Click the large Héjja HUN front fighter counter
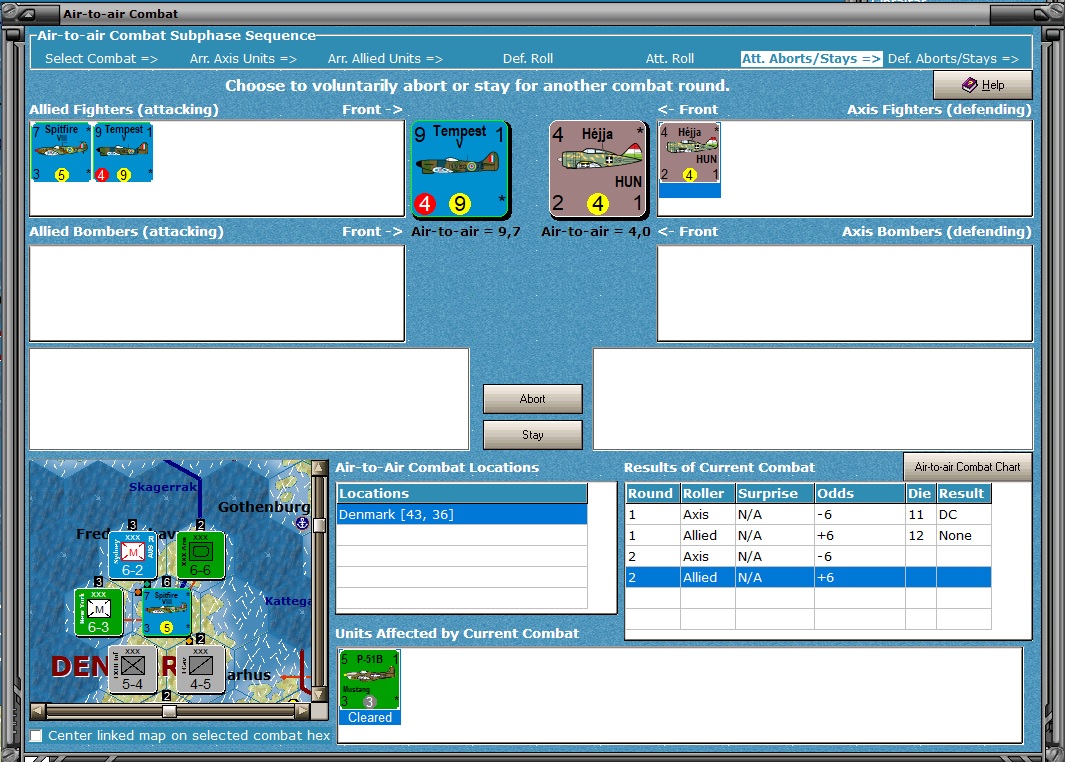1065x762 pixels. 598,170
